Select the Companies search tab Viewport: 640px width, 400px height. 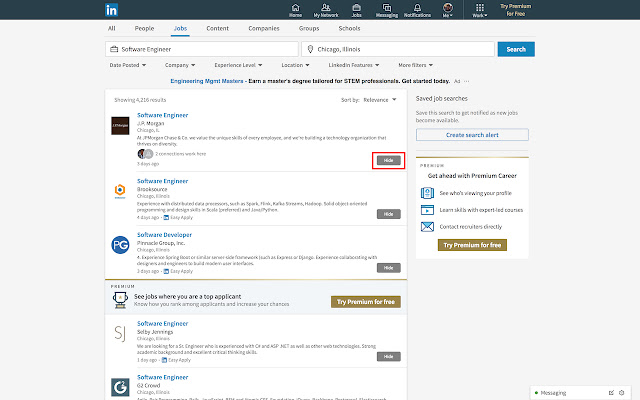pyautogui.click(x=264, y=28)
